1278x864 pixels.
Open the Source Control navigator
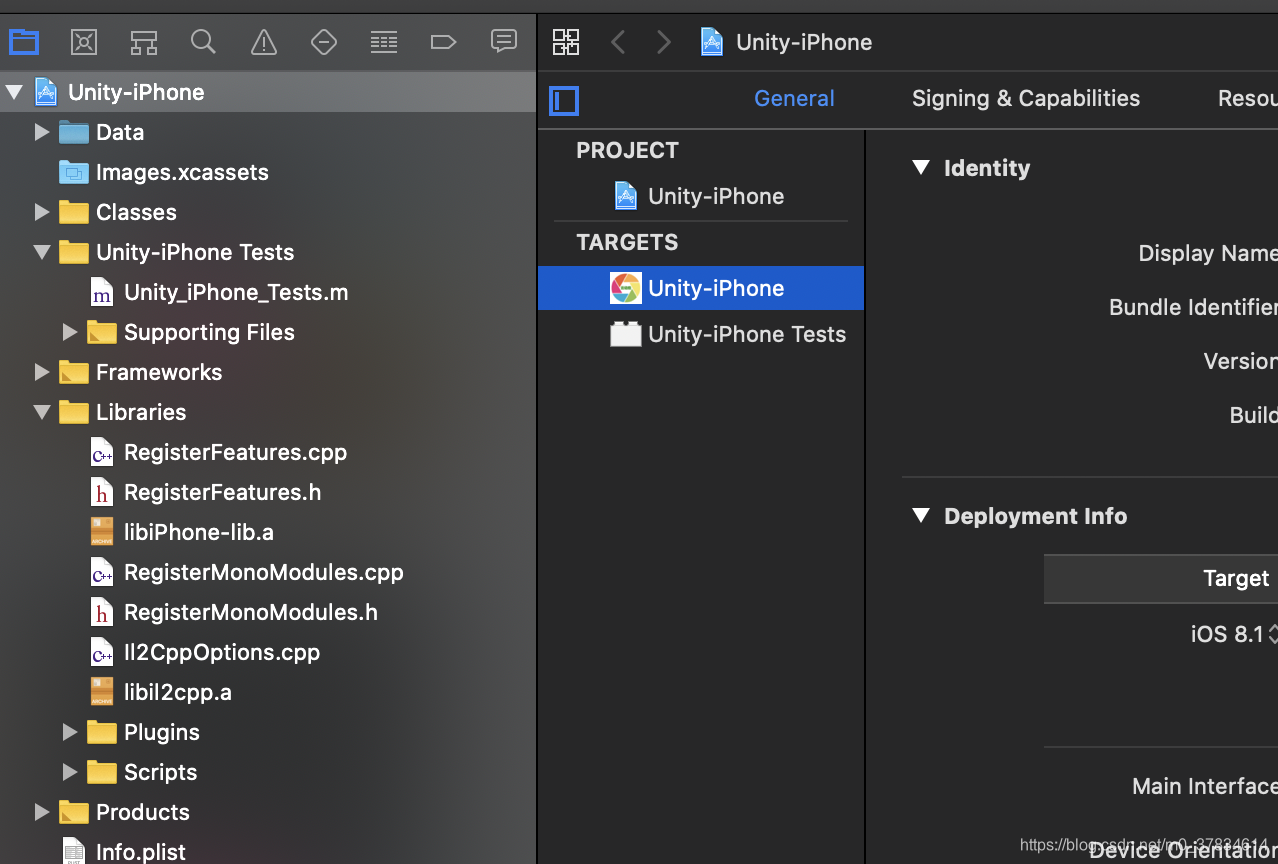click(x=84, y=42)
